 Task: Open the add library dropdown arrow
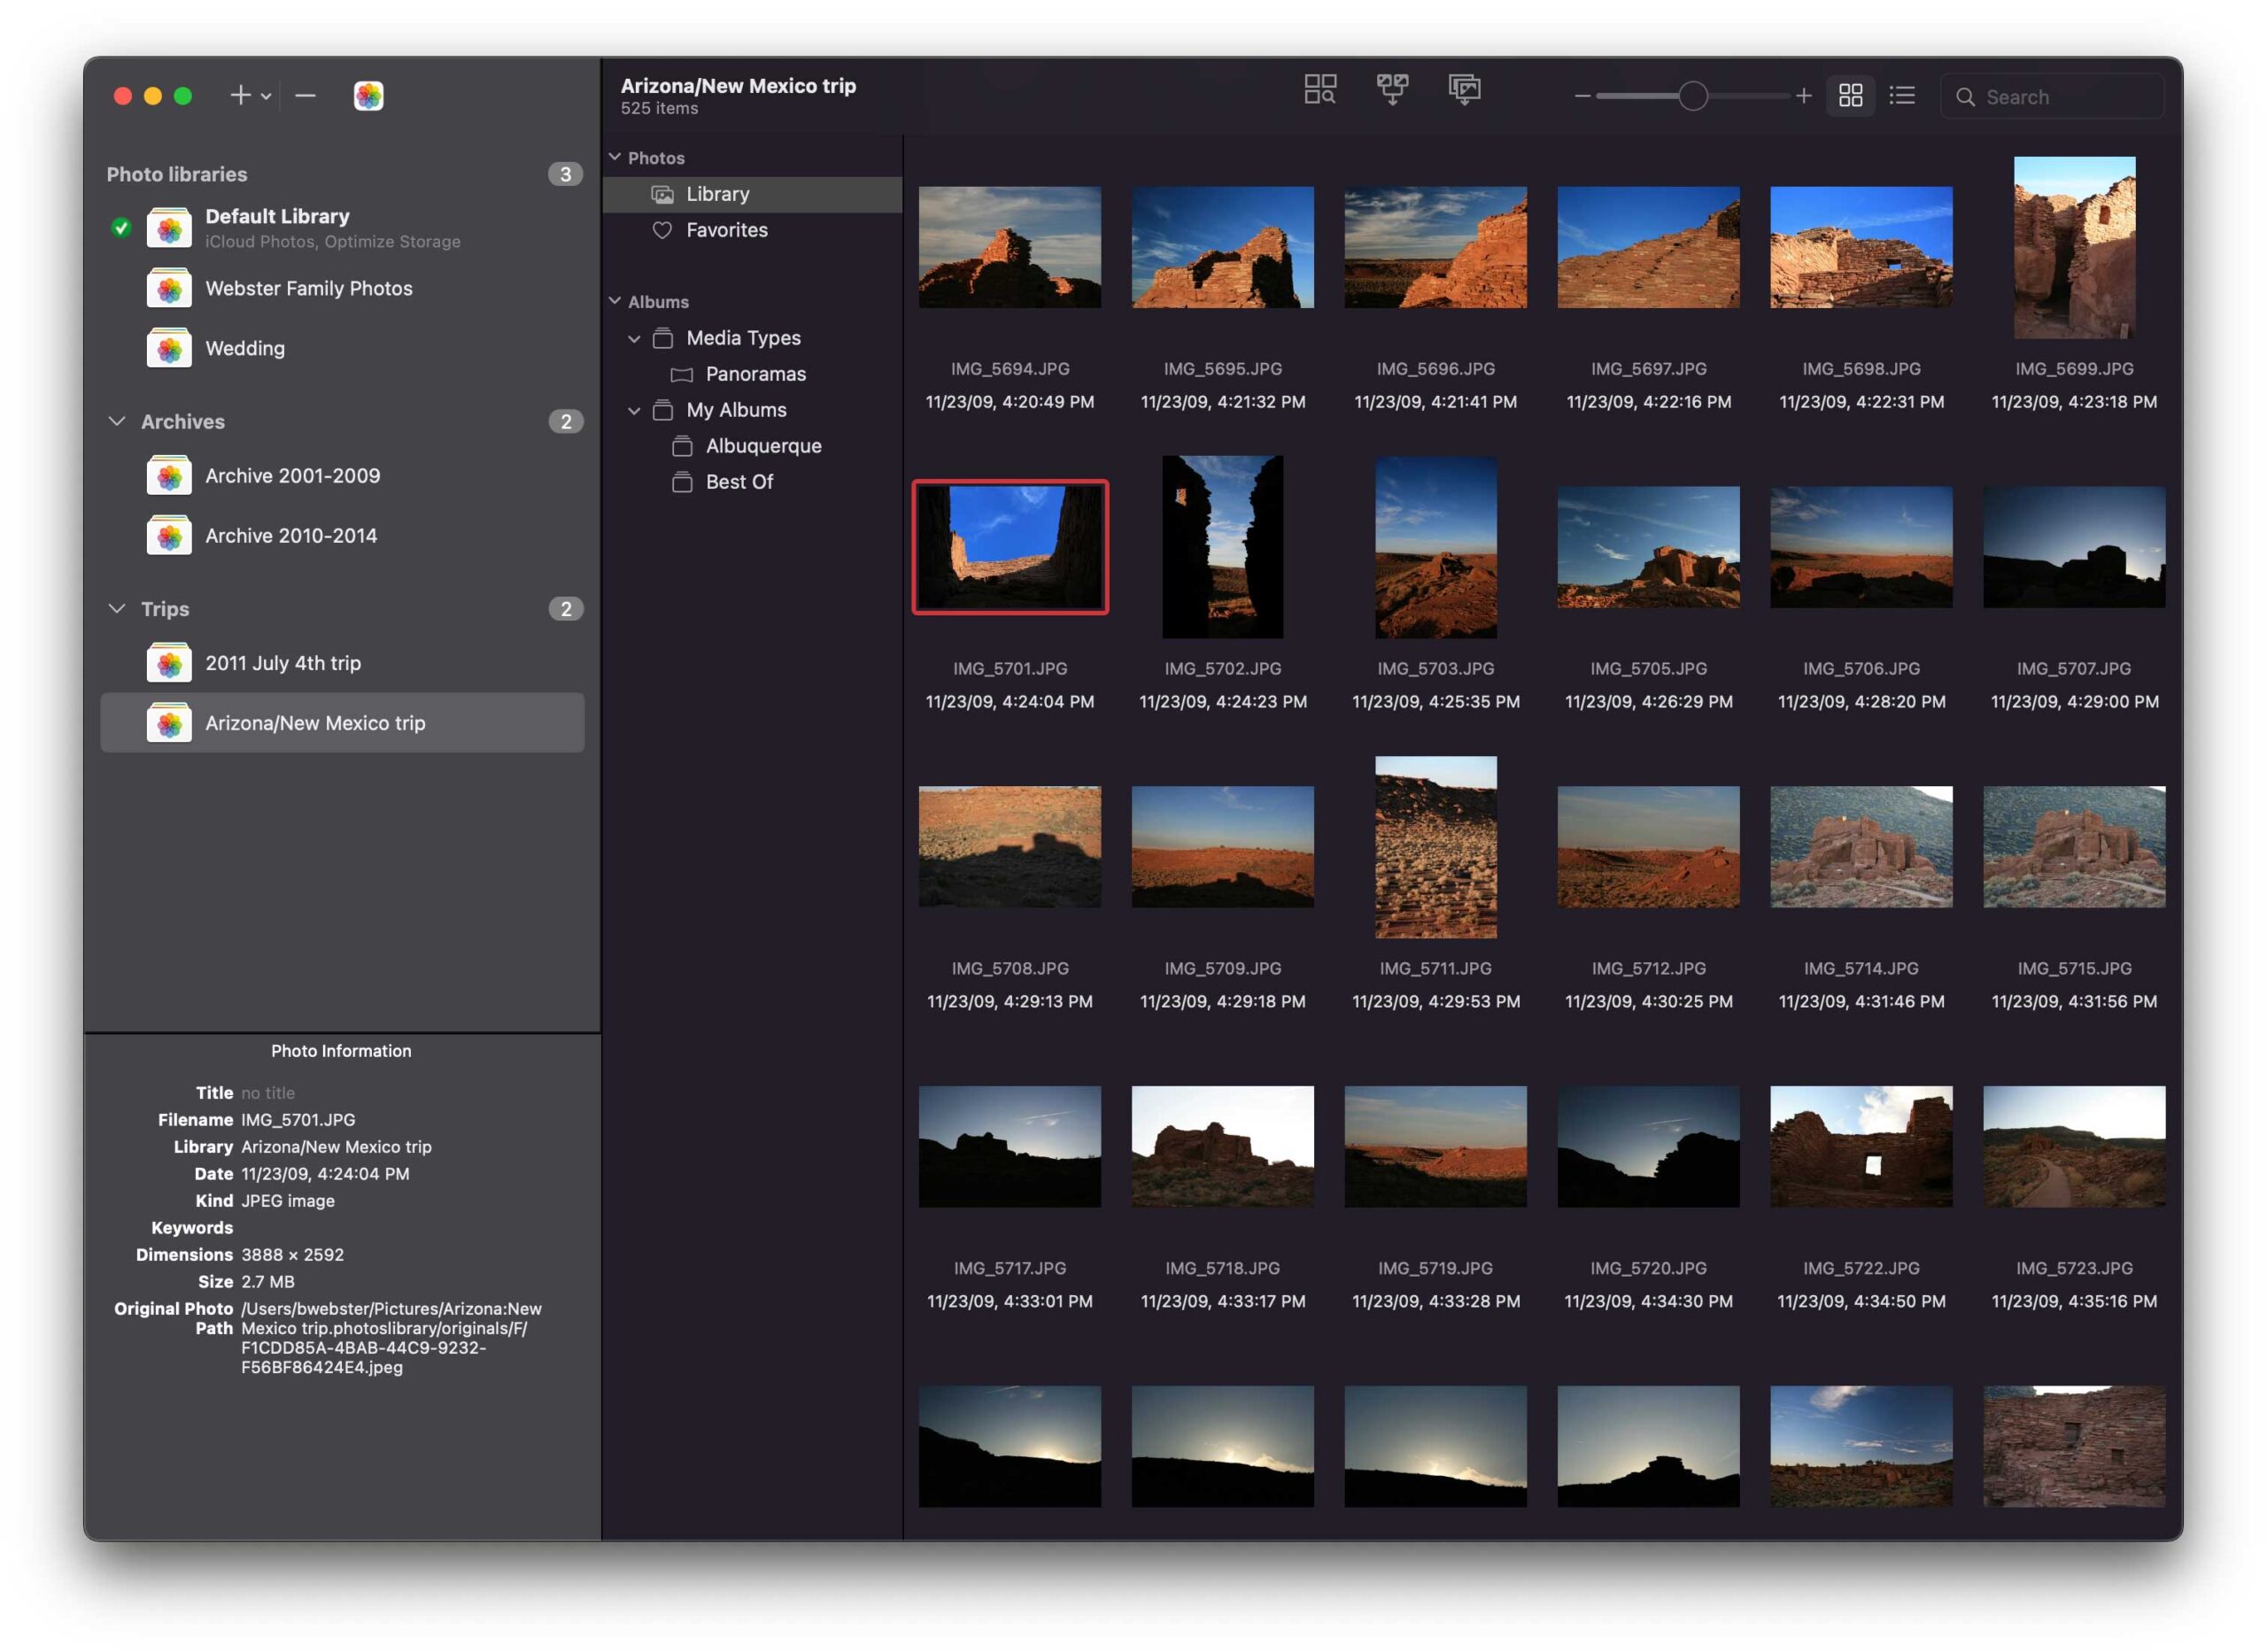coord(266,97)
